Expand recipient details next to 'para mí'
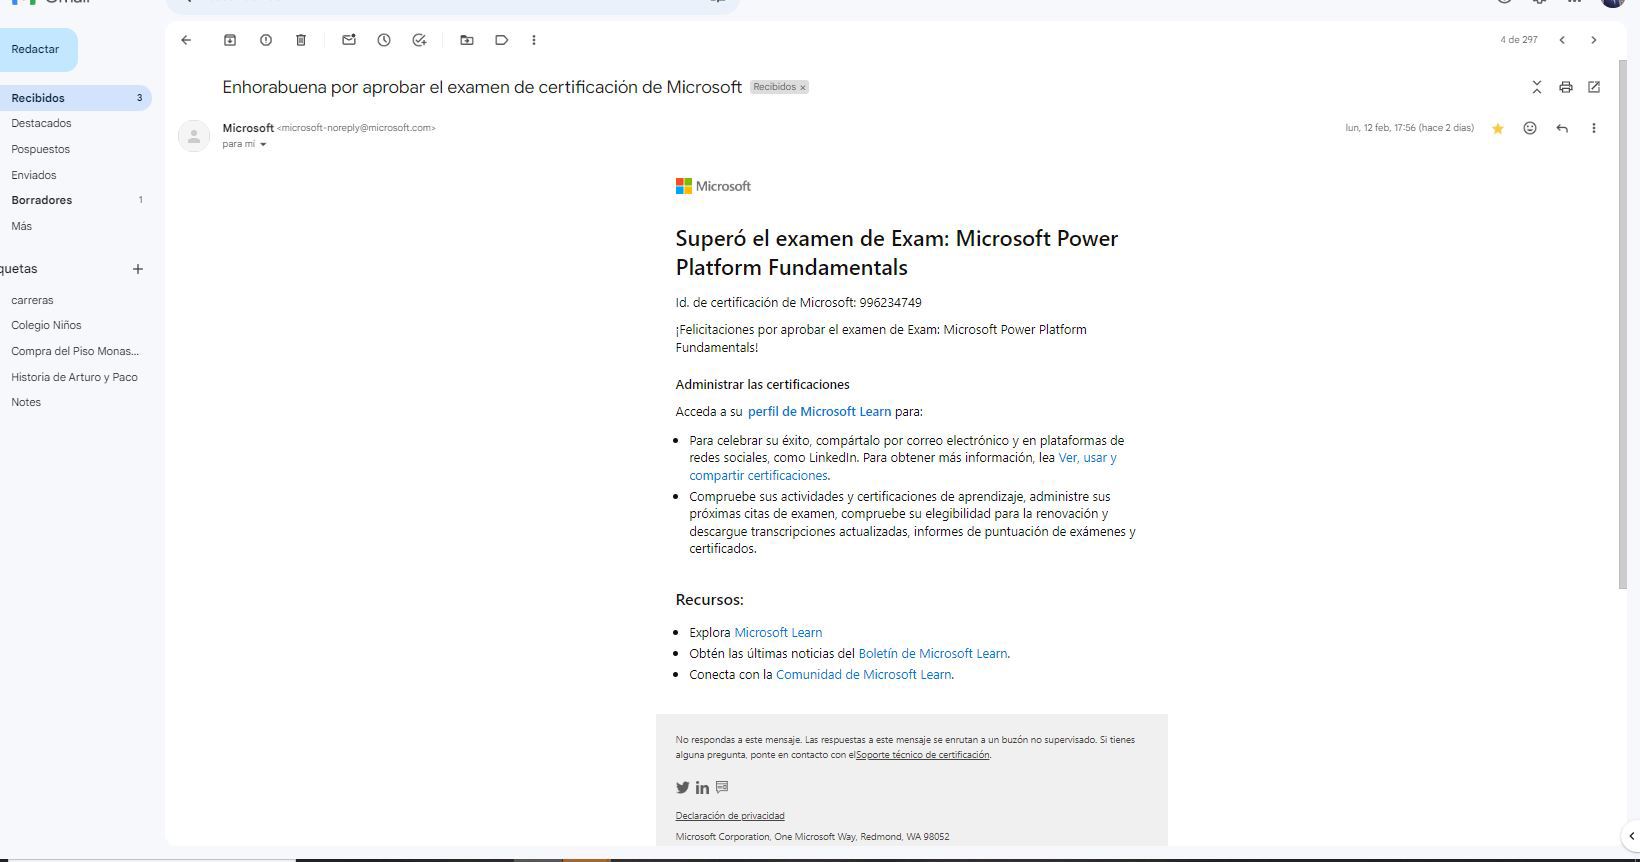Screen dimensions: 1640x862 [x=263, y=144]
